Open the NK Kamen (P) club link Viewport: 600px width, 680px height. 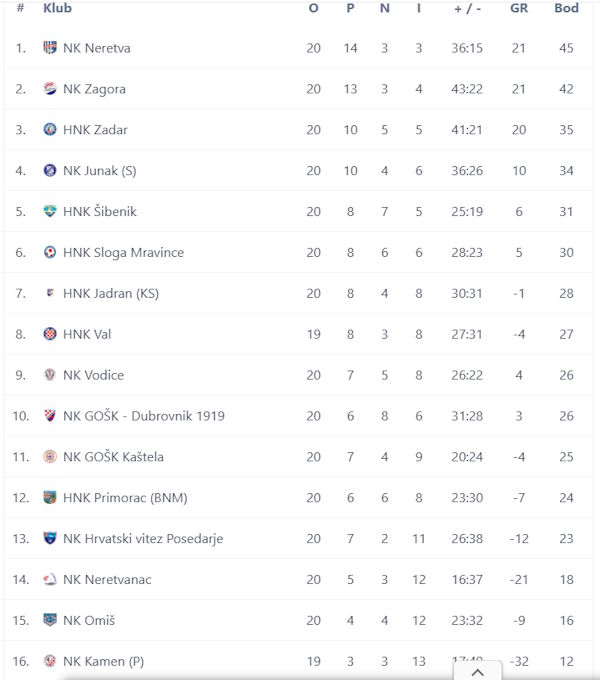click(104, 661)
